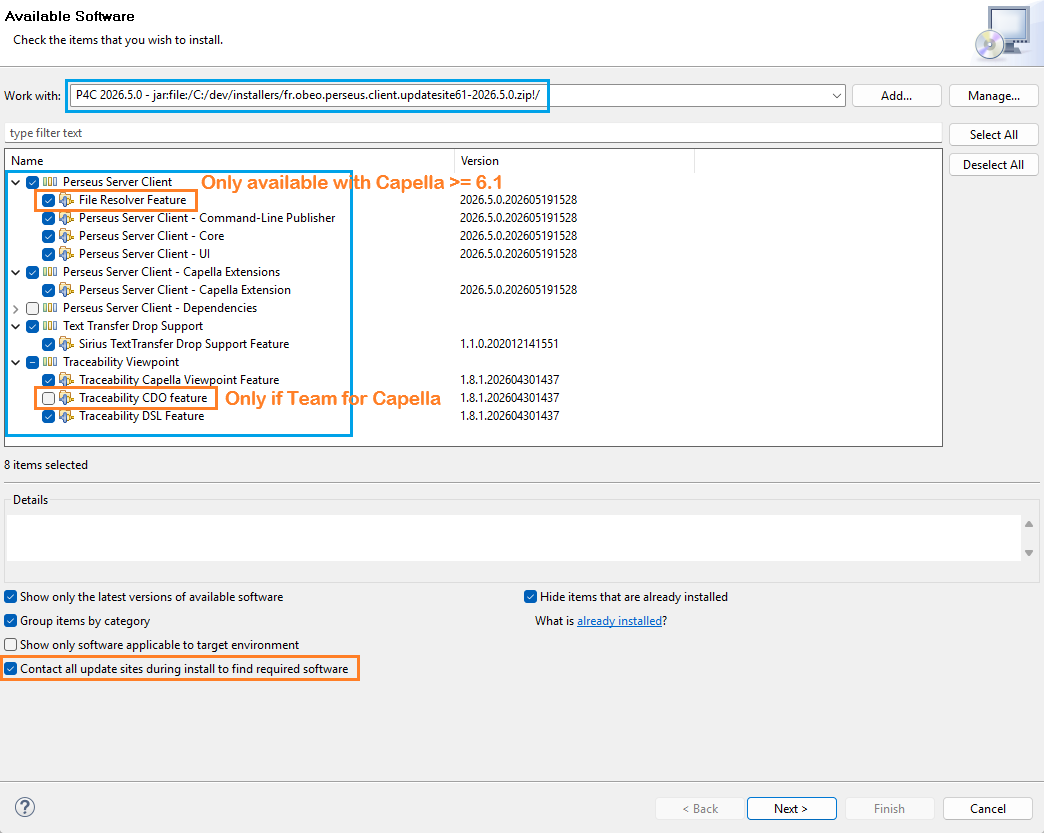1044x833 pixels.
Task: Toggle the Traceability Viewpoint category checkbox
Action: 32,362
